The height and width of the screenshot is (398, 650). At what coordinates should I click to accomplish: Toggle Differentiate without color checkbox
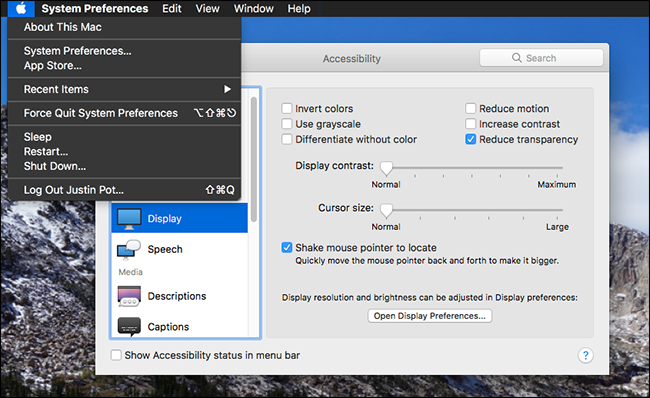[x=286, y=139]
